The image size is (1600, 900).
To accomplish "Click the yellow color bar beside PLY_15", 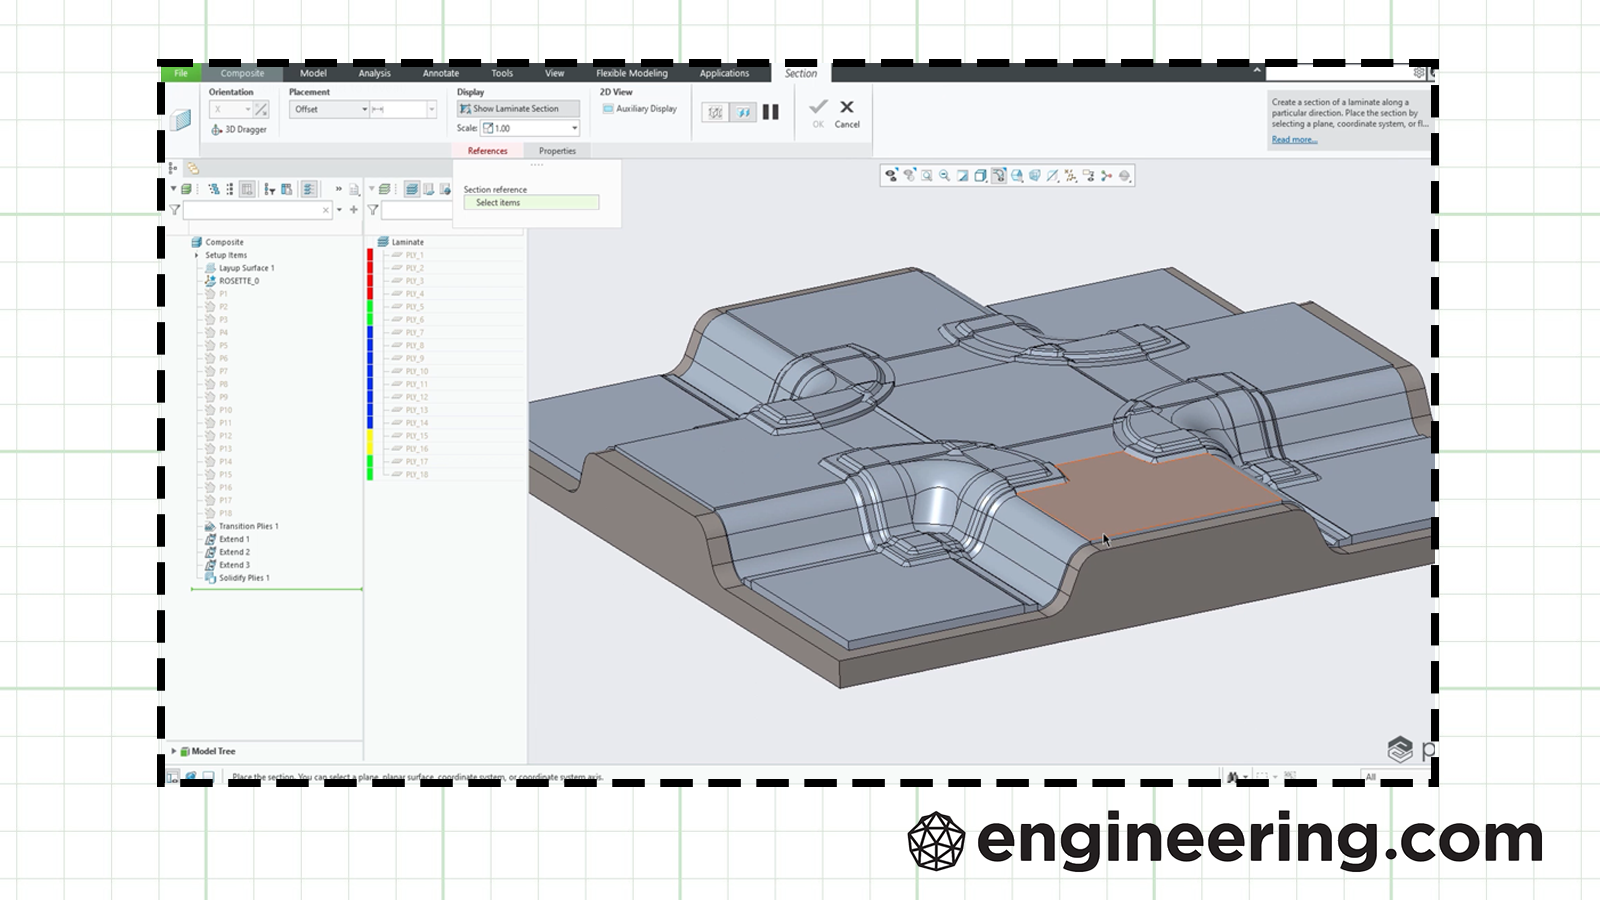I will [x=370, y=436].
